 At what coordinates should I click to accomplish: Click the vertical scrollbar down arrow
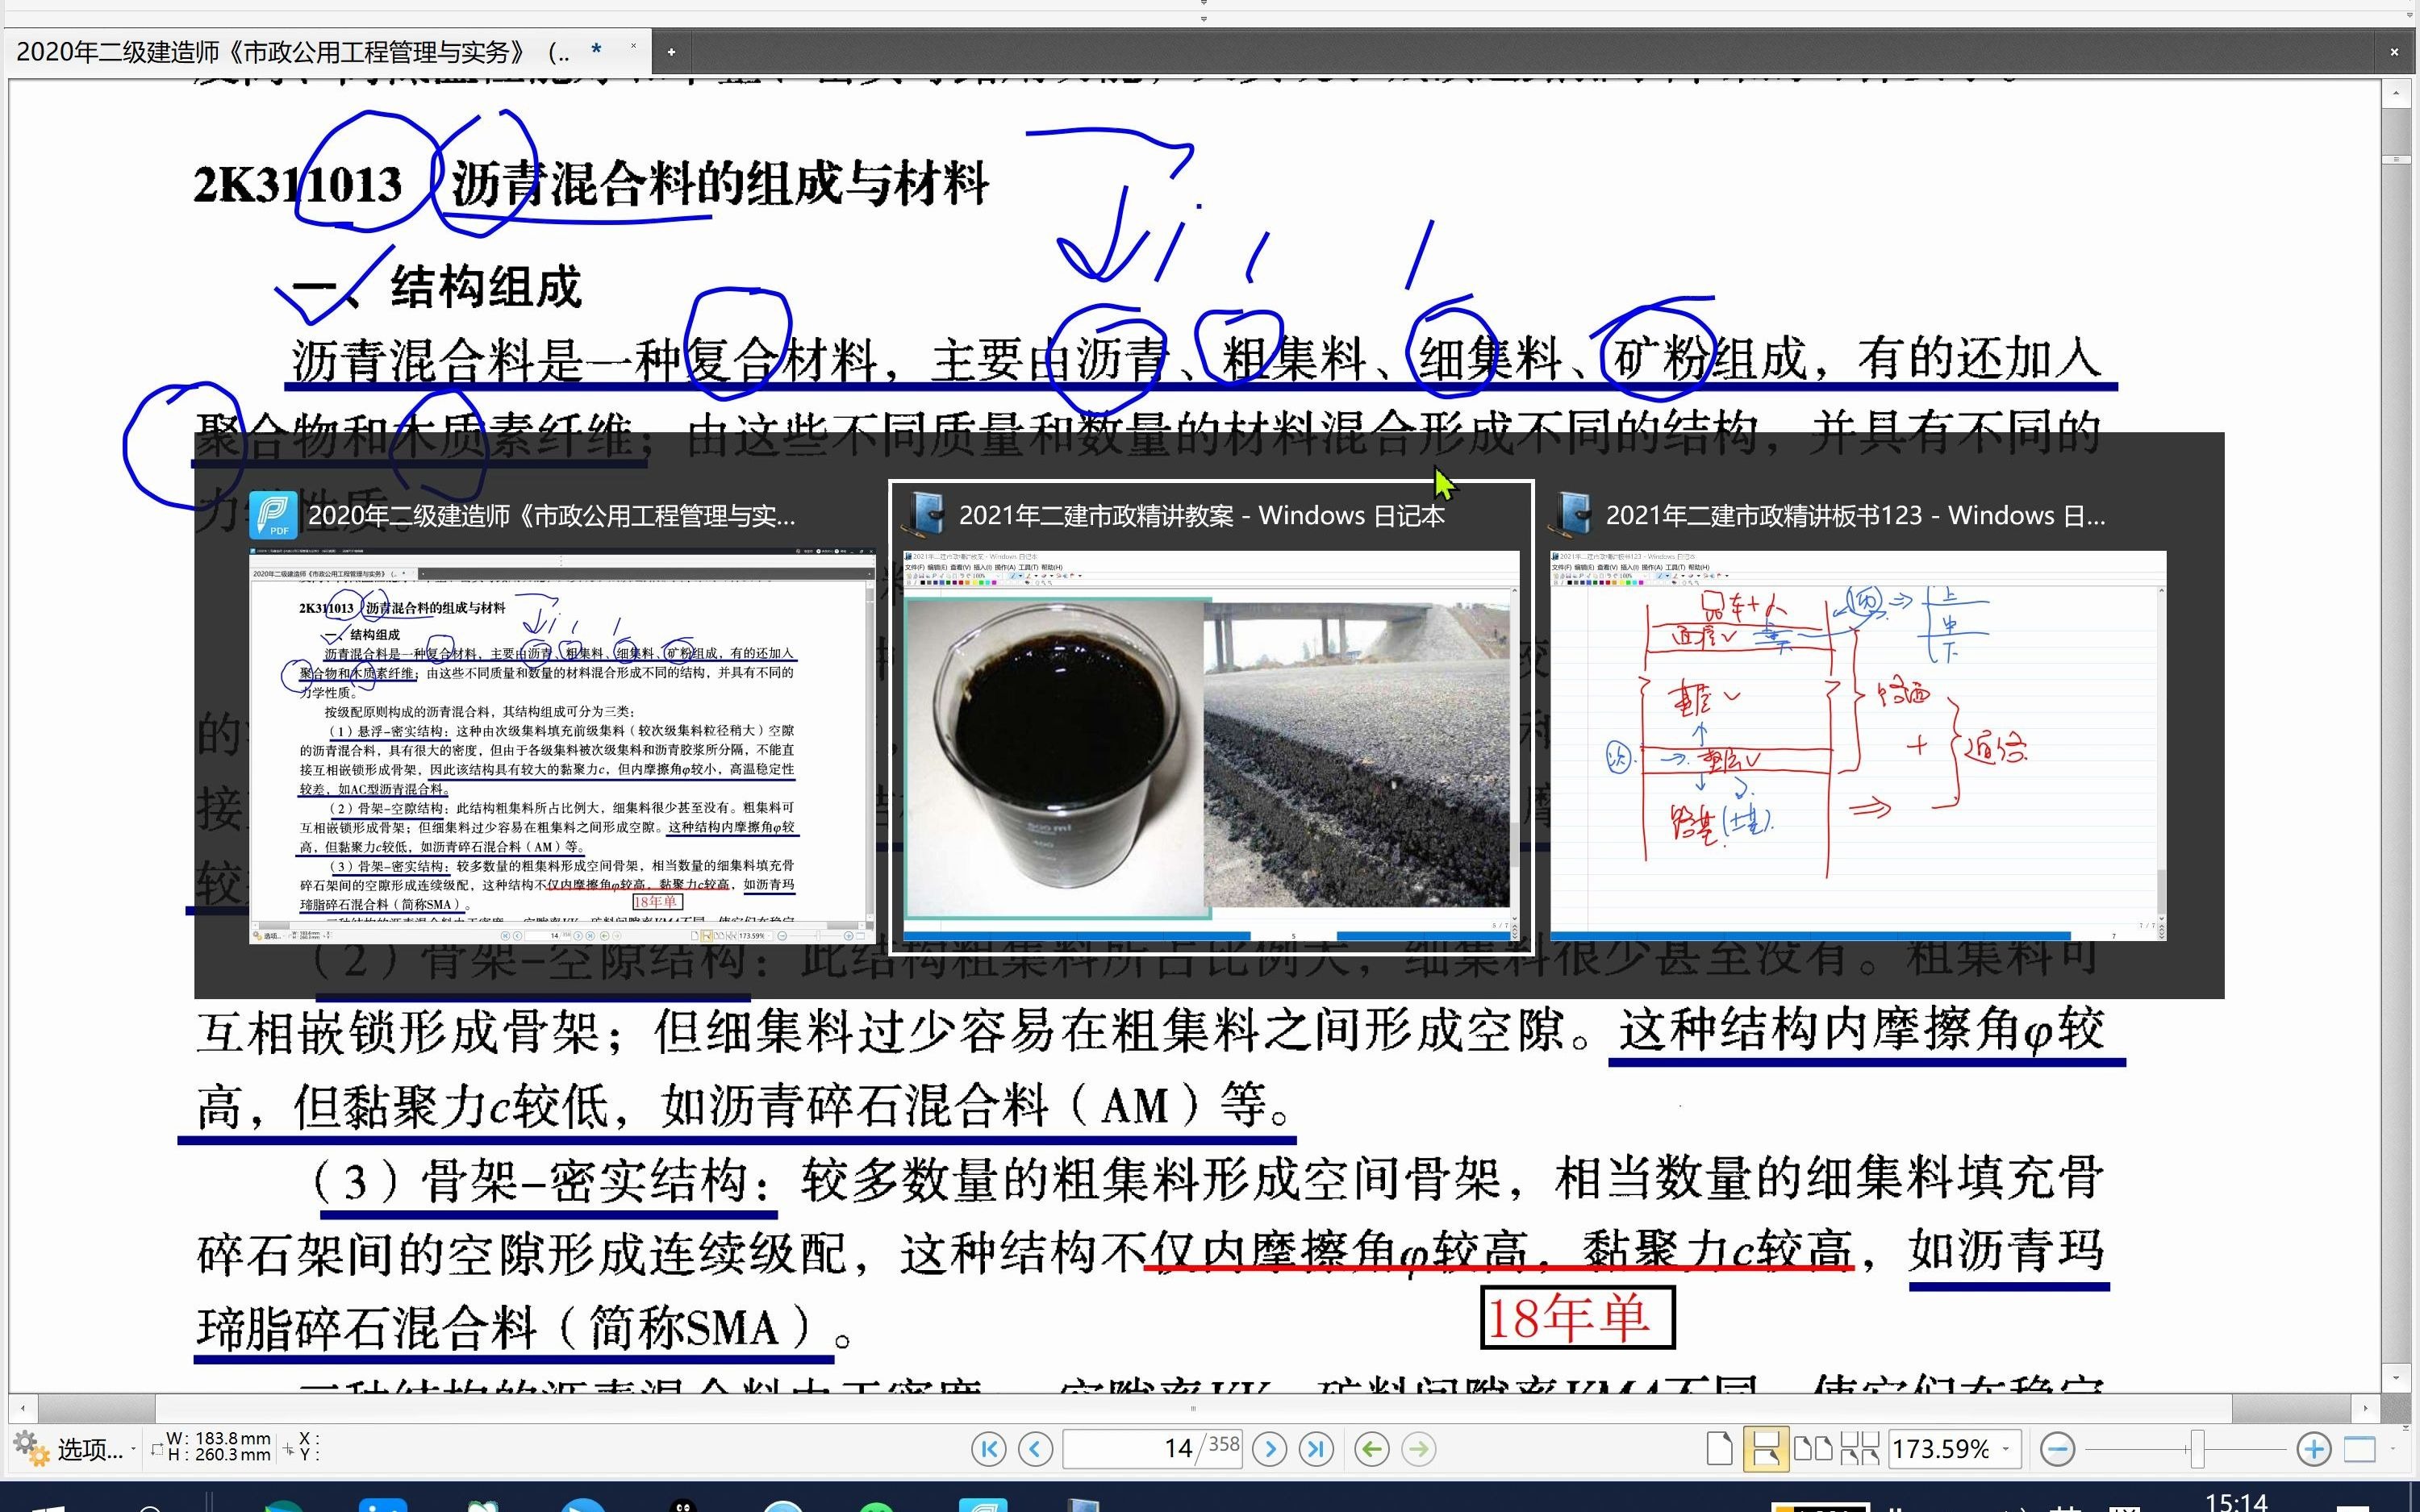(x=2395, y=1378)
